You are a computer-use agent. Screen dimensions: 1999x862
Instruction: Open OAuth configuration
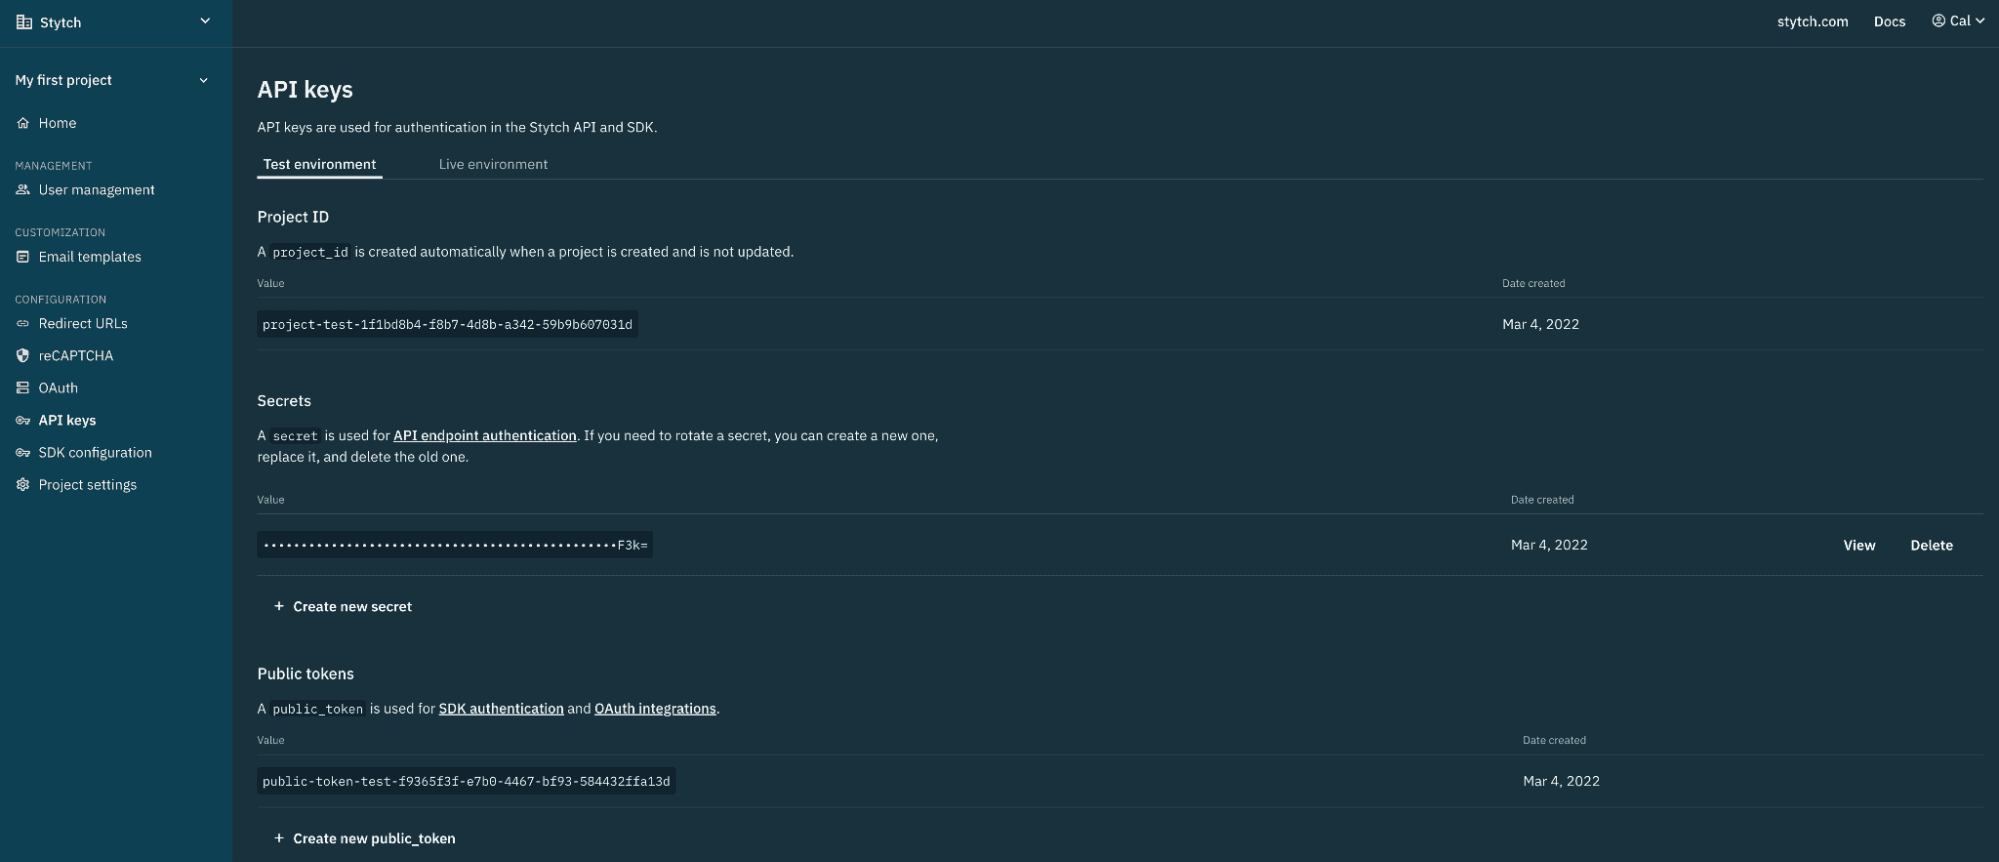(58, 388)
